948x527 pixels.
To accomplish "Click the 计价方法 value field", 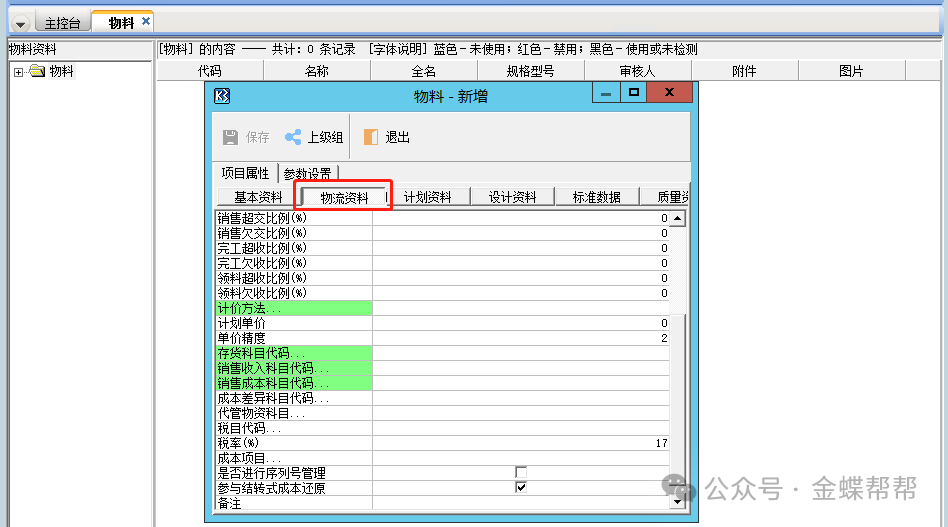I will [521, 308].
